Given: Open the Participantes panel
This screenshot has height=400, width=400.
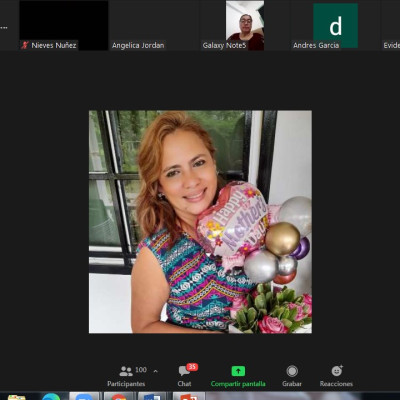Looking at the screenshot, I should tap(126, 376).
